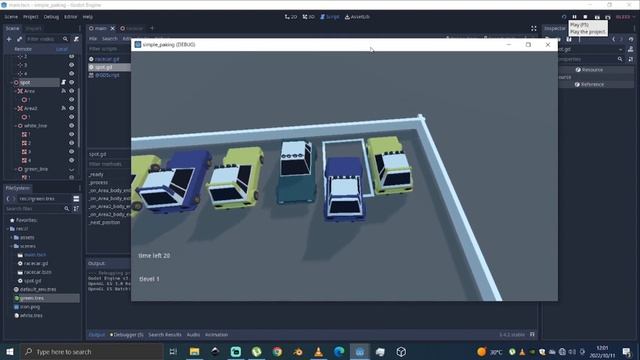Open the Animation bottom panel
This screenshot has width=640, height=360.
(x=216, y=335)
